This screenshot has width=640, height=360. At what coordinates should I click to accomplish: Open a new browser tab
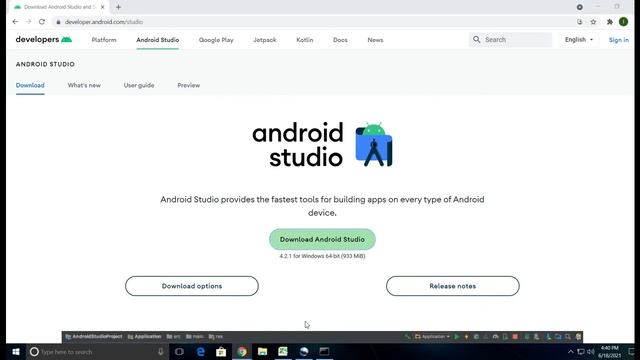coord(118,7)
